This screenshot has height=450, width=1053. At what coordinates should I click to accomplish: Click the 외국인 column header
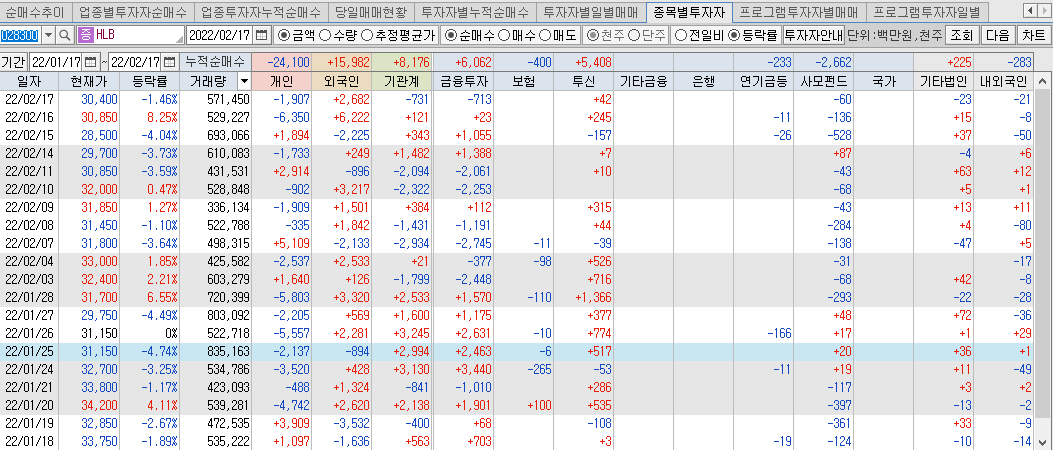pos(342,82)
